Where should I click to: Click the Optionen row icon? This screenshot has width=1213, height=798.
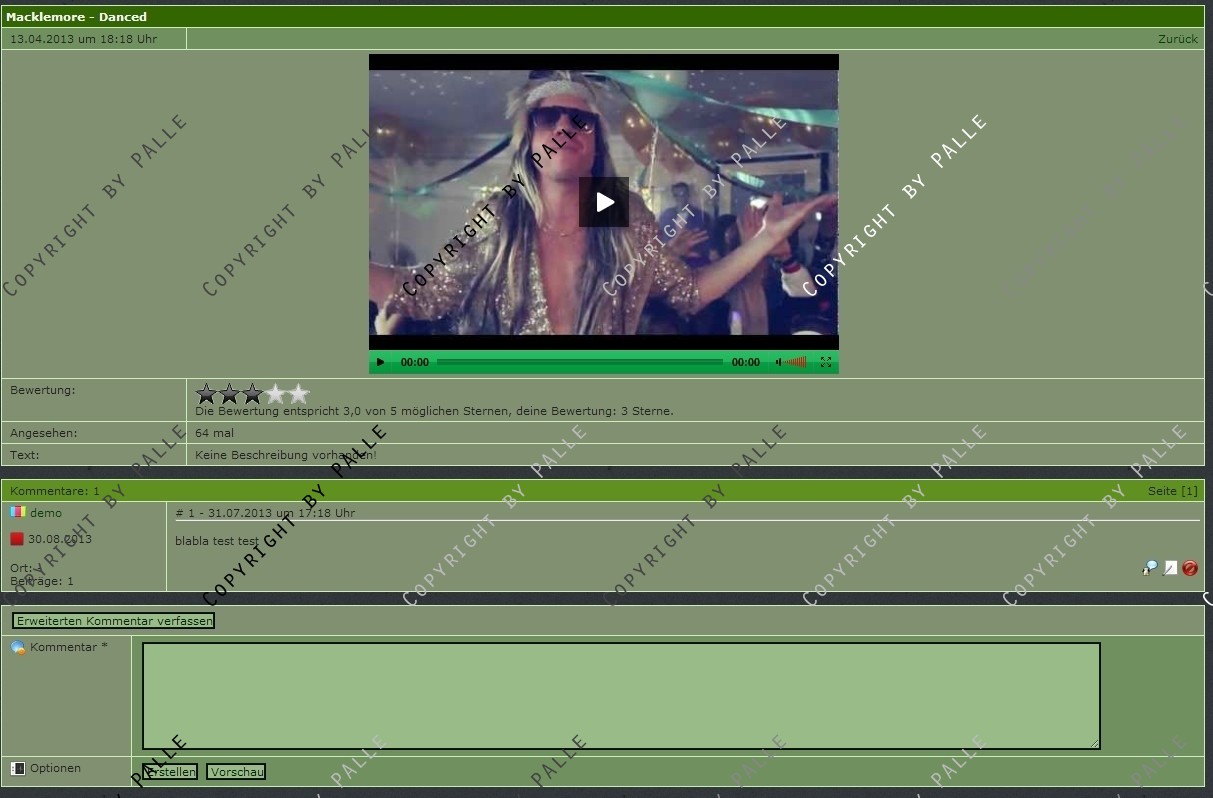(18, 768)
